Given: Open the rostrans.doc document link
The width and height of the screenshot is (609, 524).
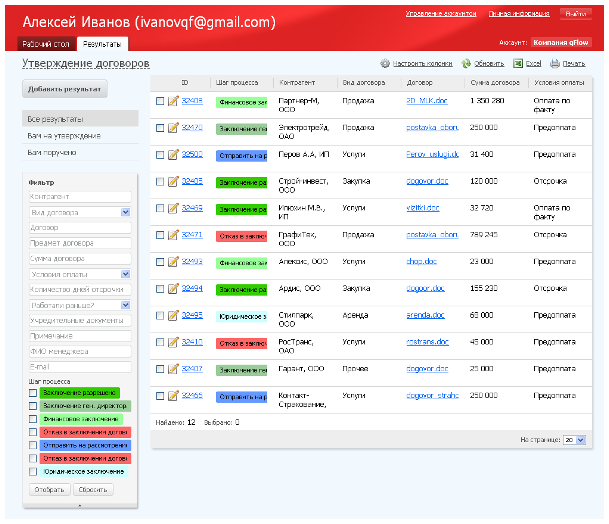Looking at the screenshot, I should click(x=427, y=342).
